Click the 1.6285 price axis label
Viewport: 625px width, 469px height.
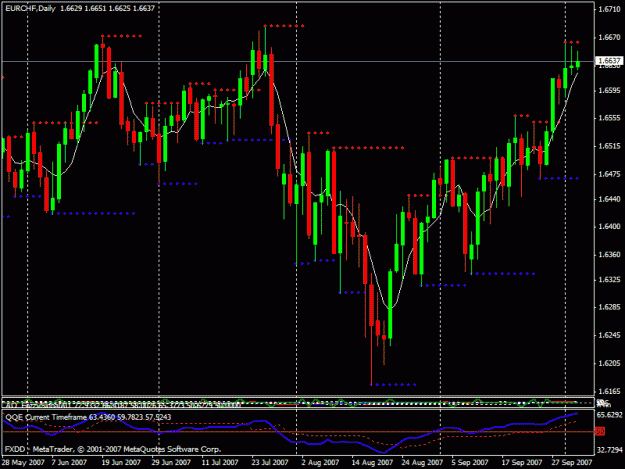pos(609,307)
